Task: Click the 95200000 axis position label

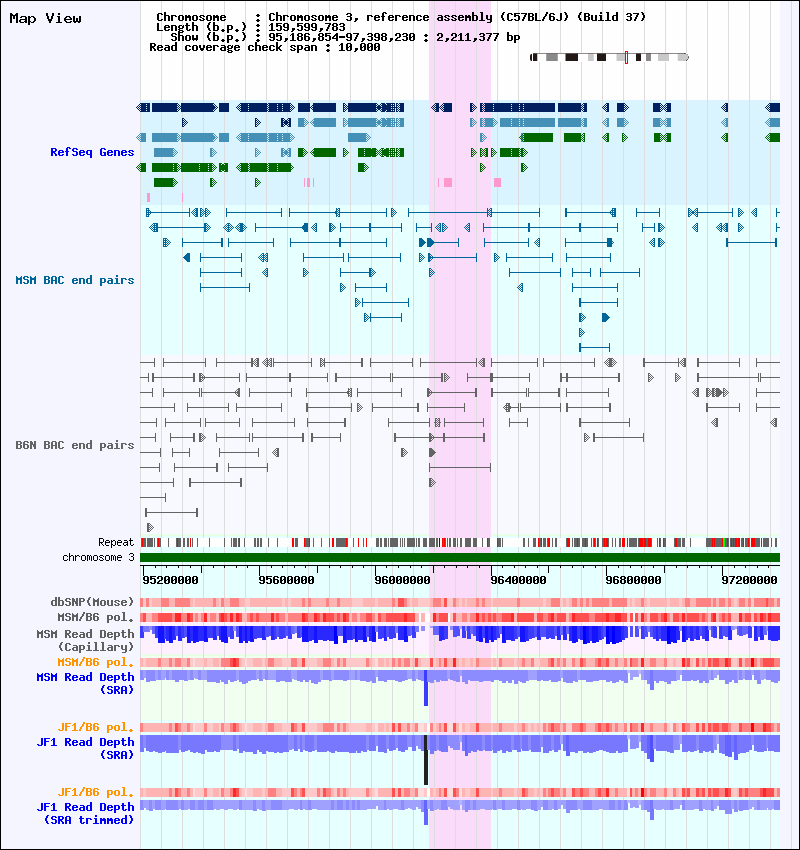Action: pyautogui.click(x=170, y=580)
